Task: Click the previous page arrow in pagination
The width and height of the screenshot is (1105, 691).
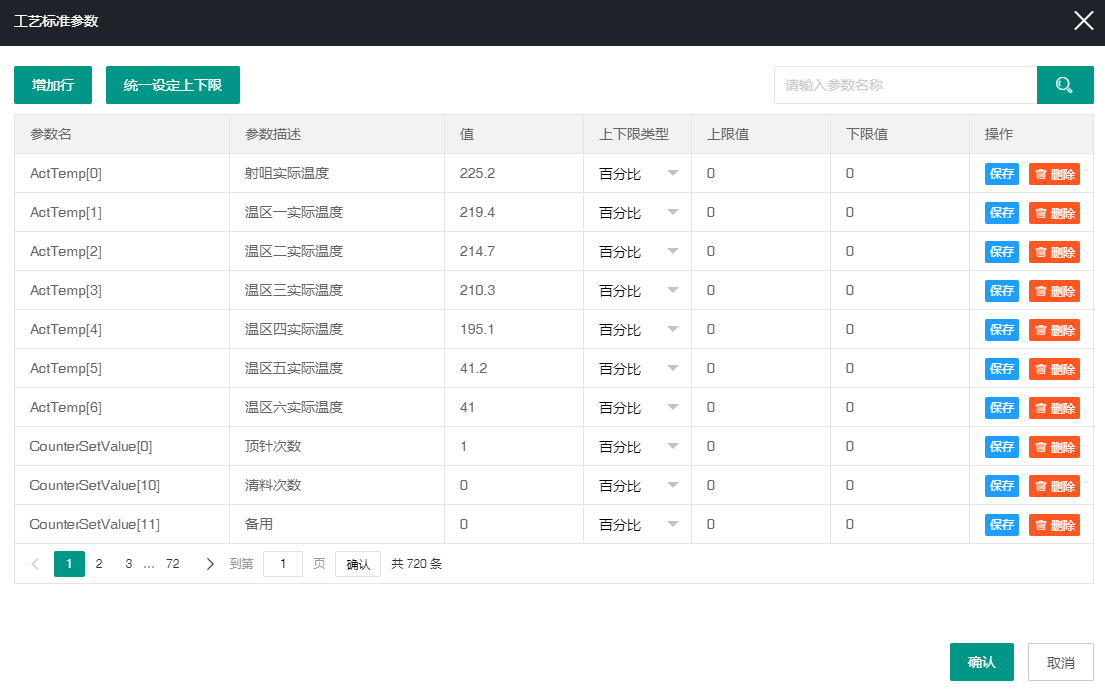Action: (35, 563)
